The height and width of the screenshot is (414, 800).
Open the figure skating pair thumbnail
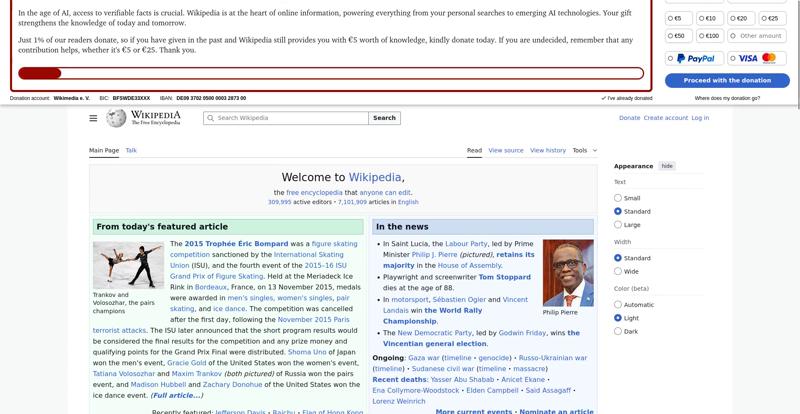pos(128,265)
